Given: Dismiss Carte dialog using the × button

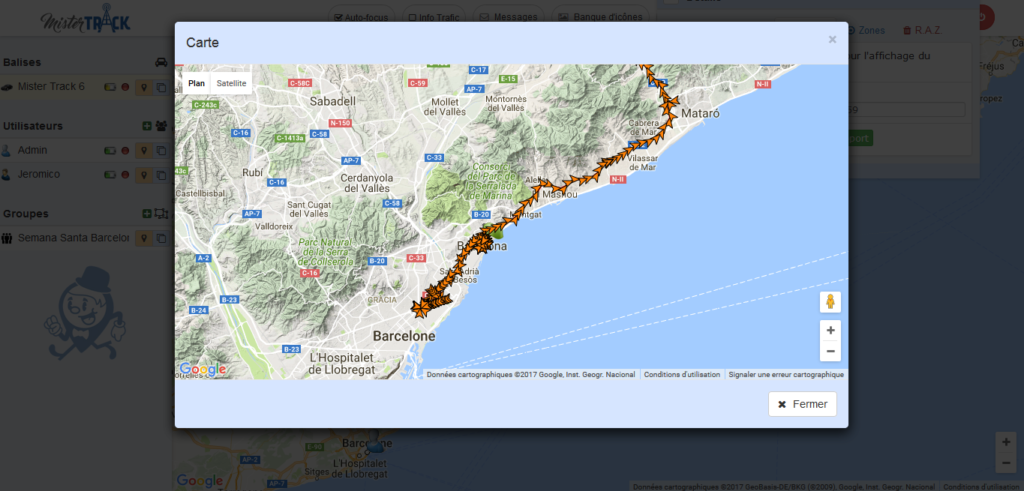Looking at the screenshot, I should point(832,40).
